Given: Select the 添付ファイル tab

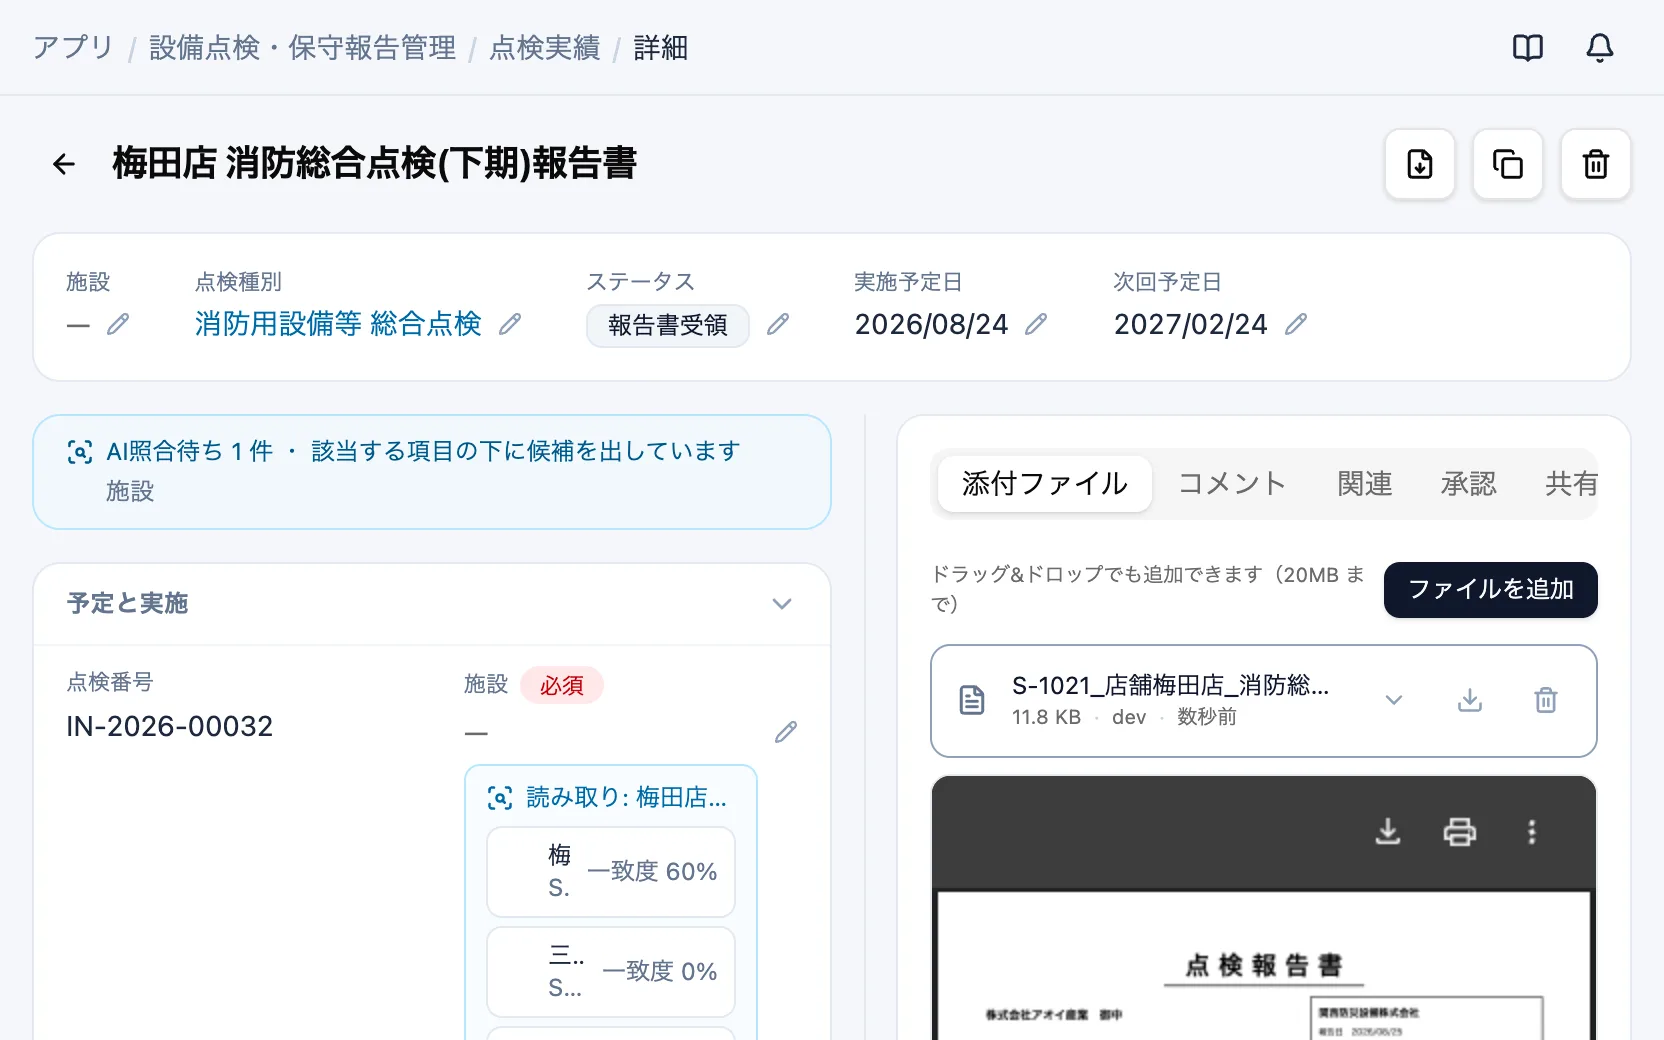Looking at the screenshot, I should 1045,484.
